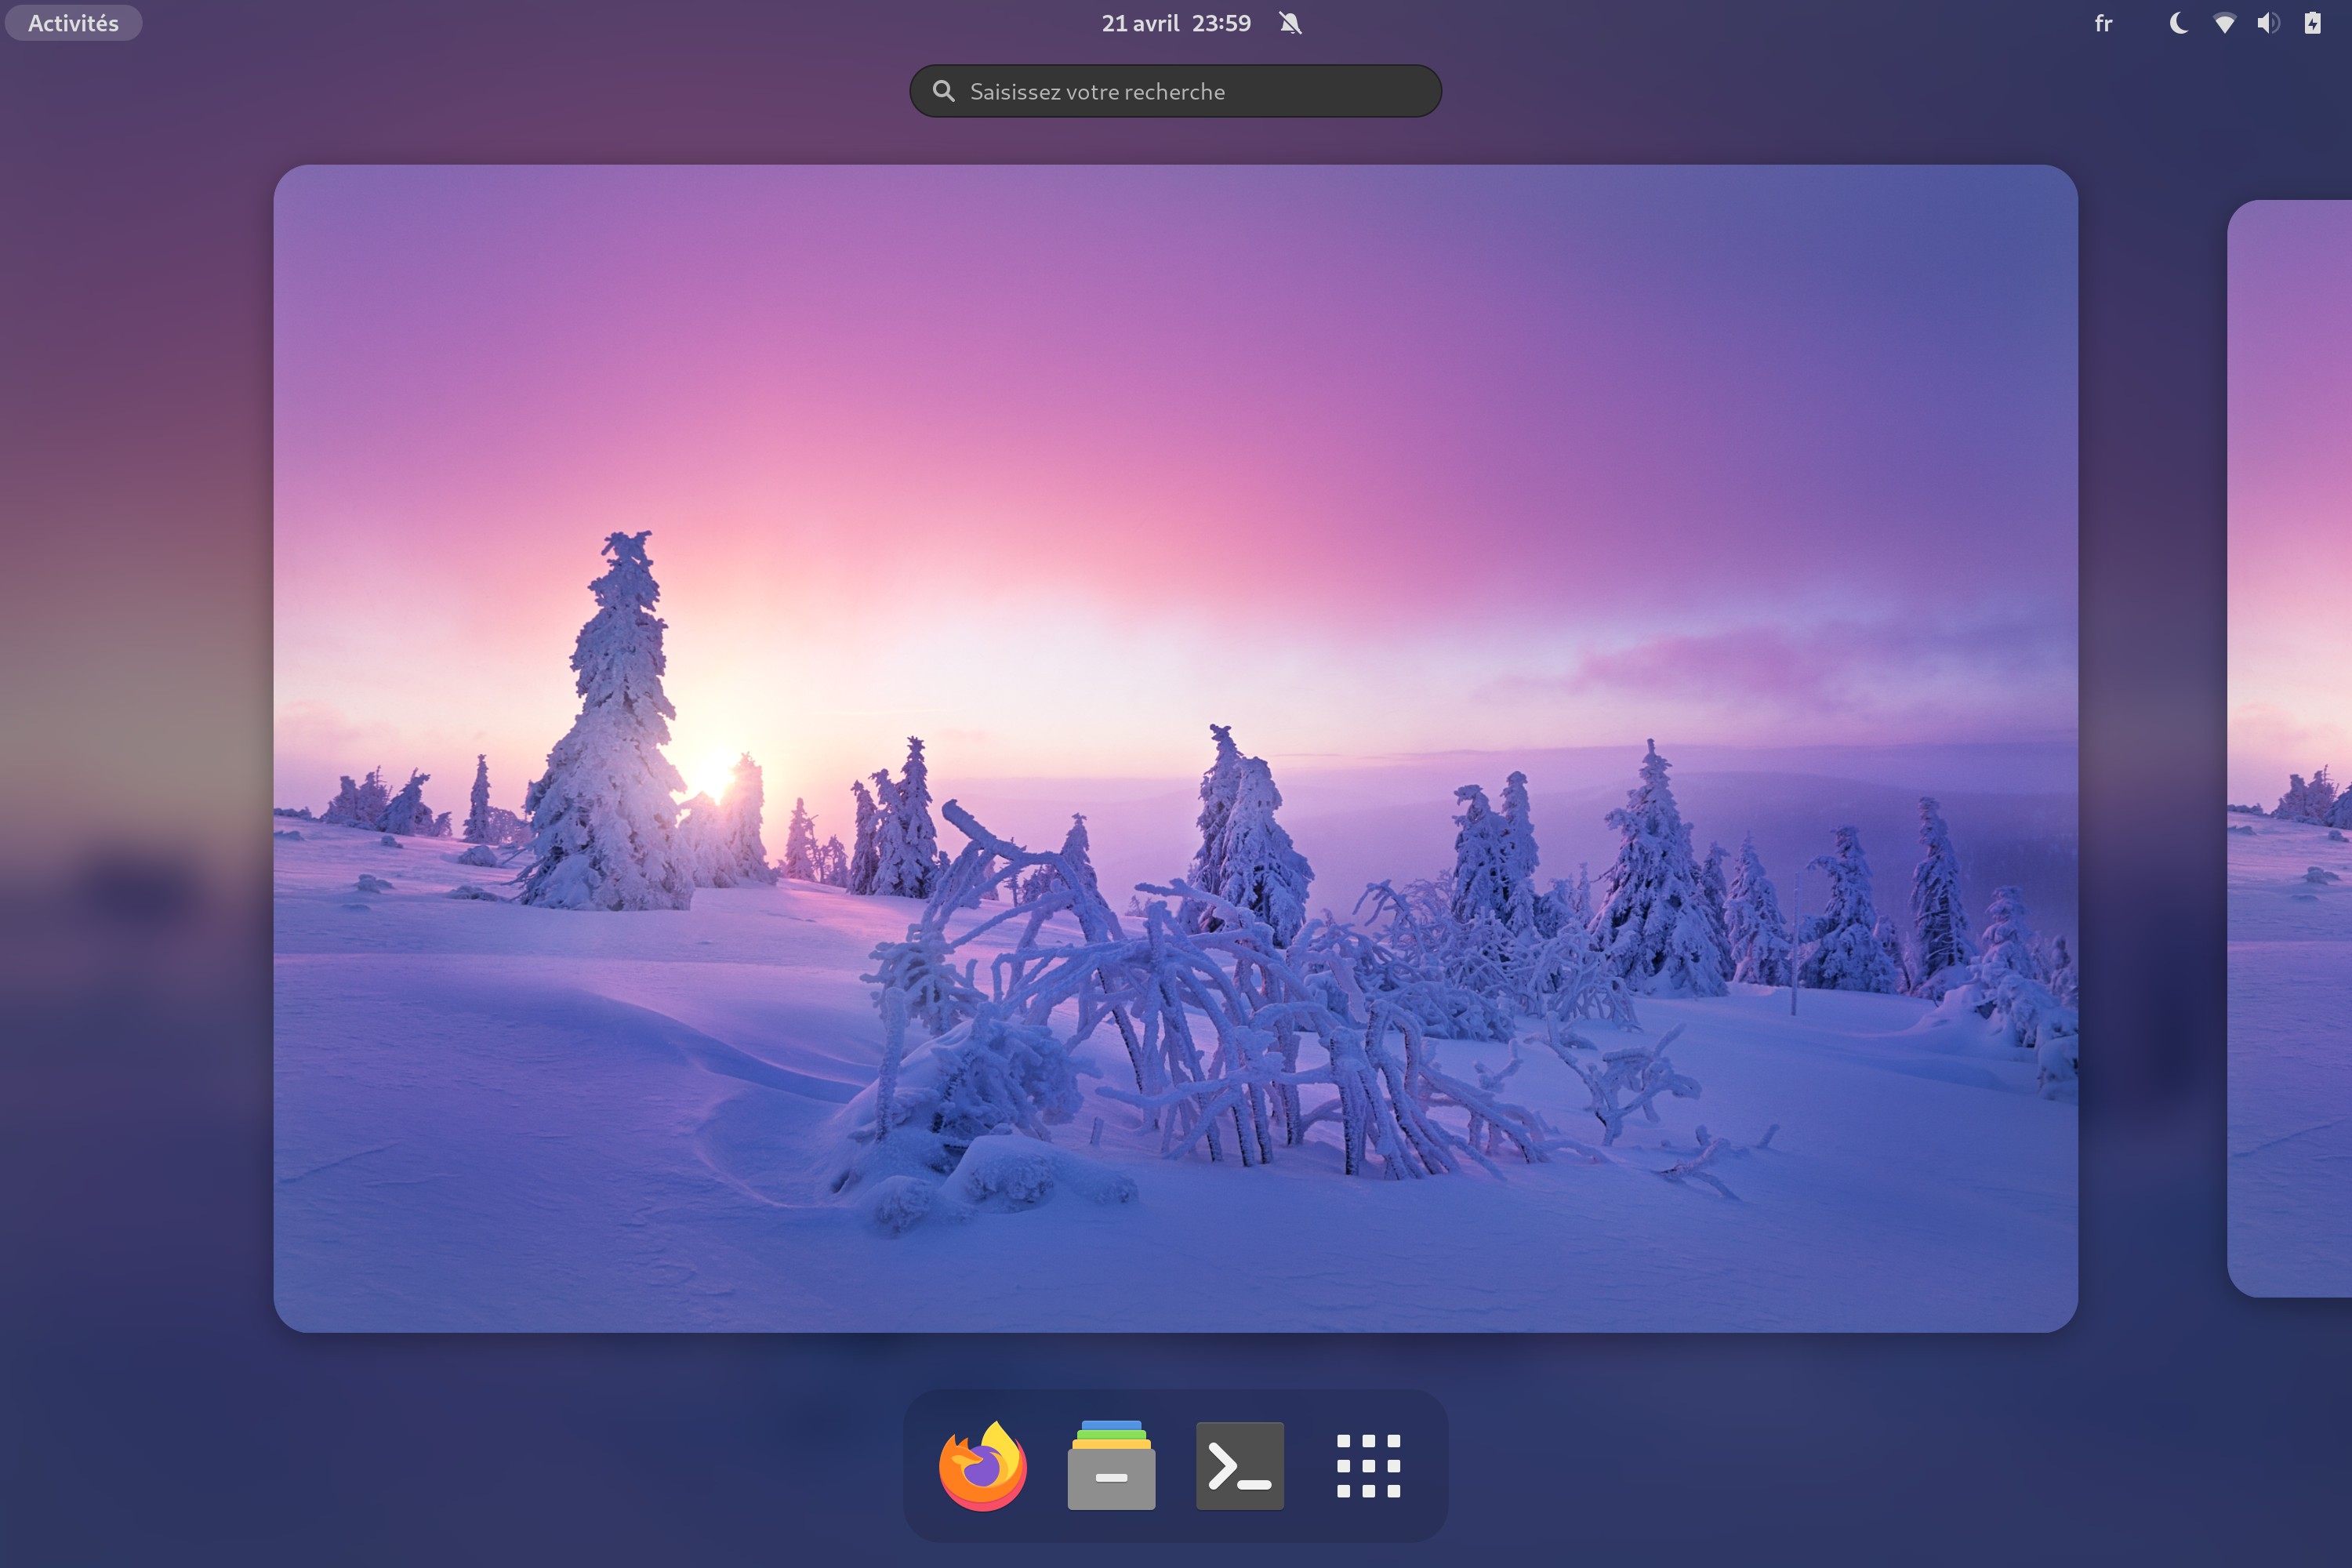Click the 23:59 clock in top bar
Viewport: 2352px width, 1568px height.
click(1221, 23)
